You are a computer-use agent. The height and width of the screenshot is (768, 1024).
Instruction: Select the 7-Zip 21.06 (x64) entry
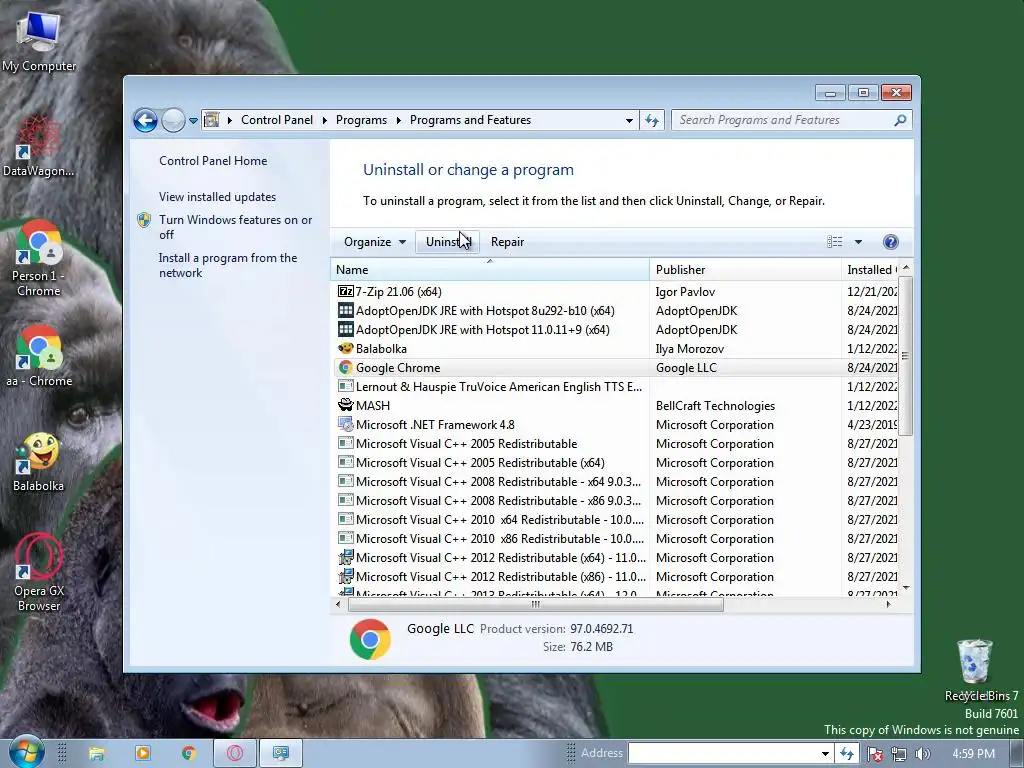click(616, 292)
